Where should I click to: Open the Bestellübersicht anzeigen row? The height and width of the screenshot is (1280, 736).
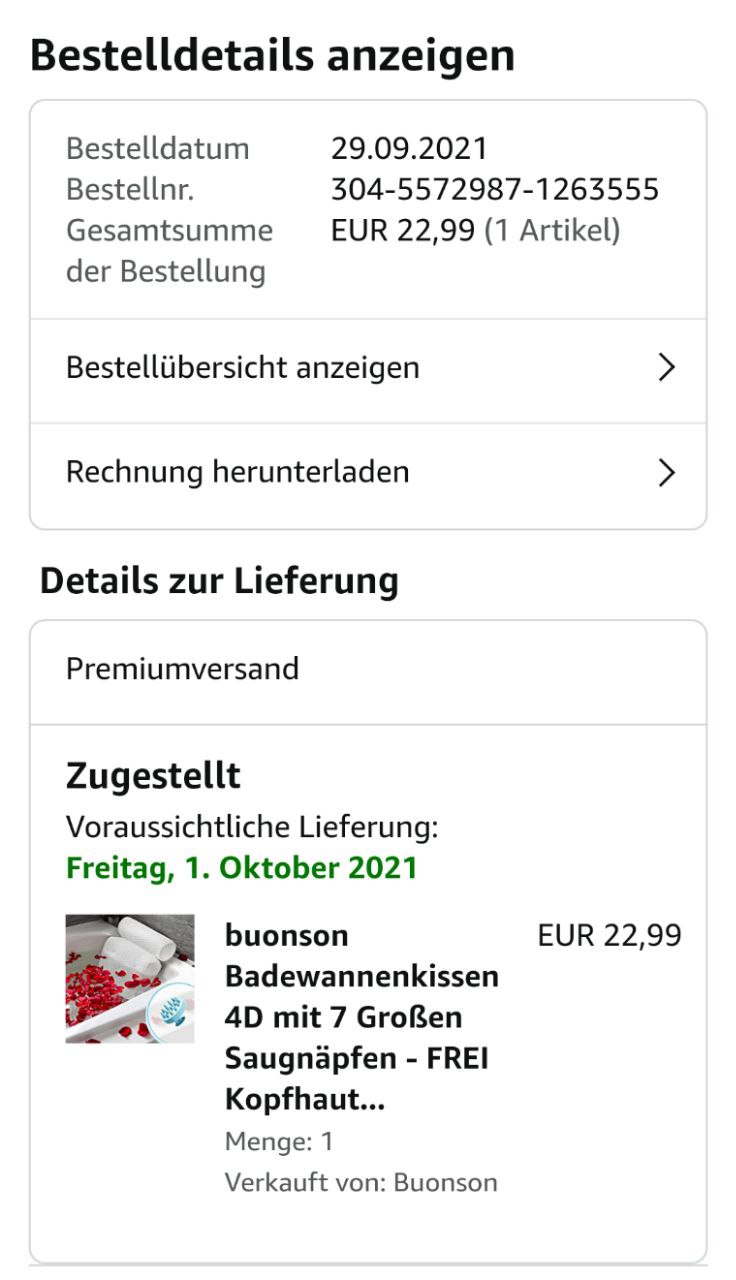pyautogui.click(x=243, y=368)
